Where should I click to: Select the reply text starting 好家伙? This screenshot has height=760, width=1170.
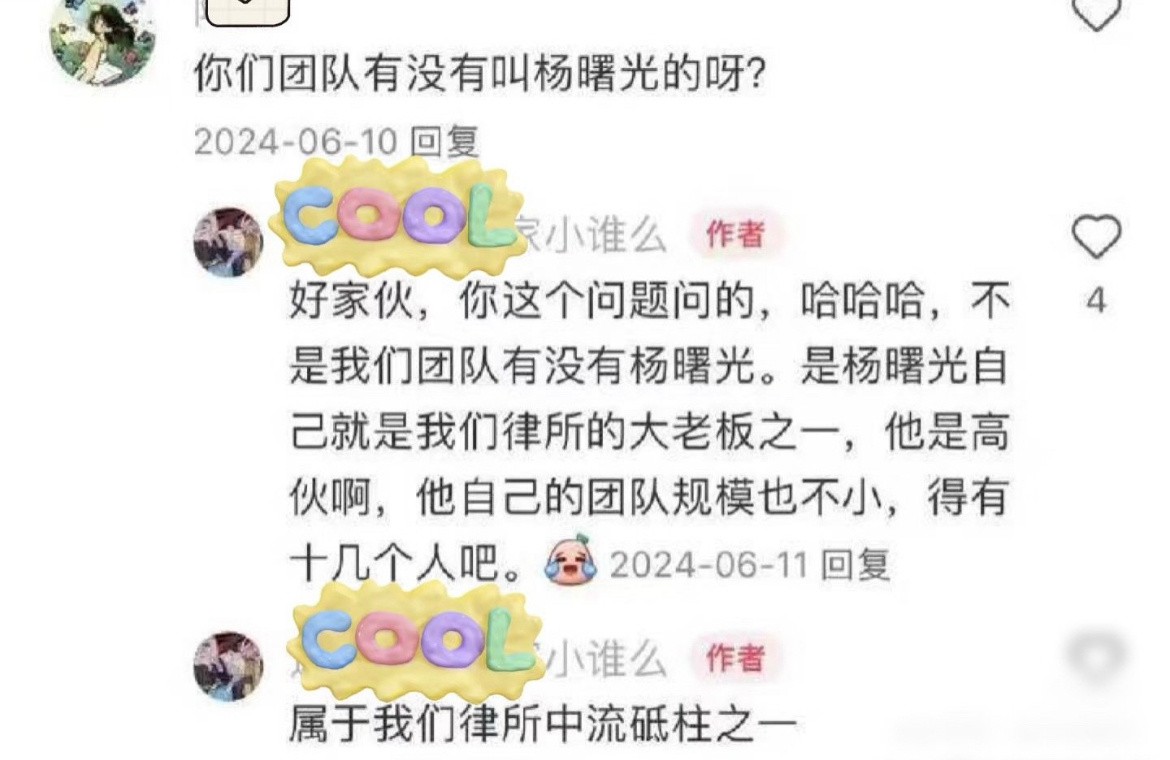649,431
